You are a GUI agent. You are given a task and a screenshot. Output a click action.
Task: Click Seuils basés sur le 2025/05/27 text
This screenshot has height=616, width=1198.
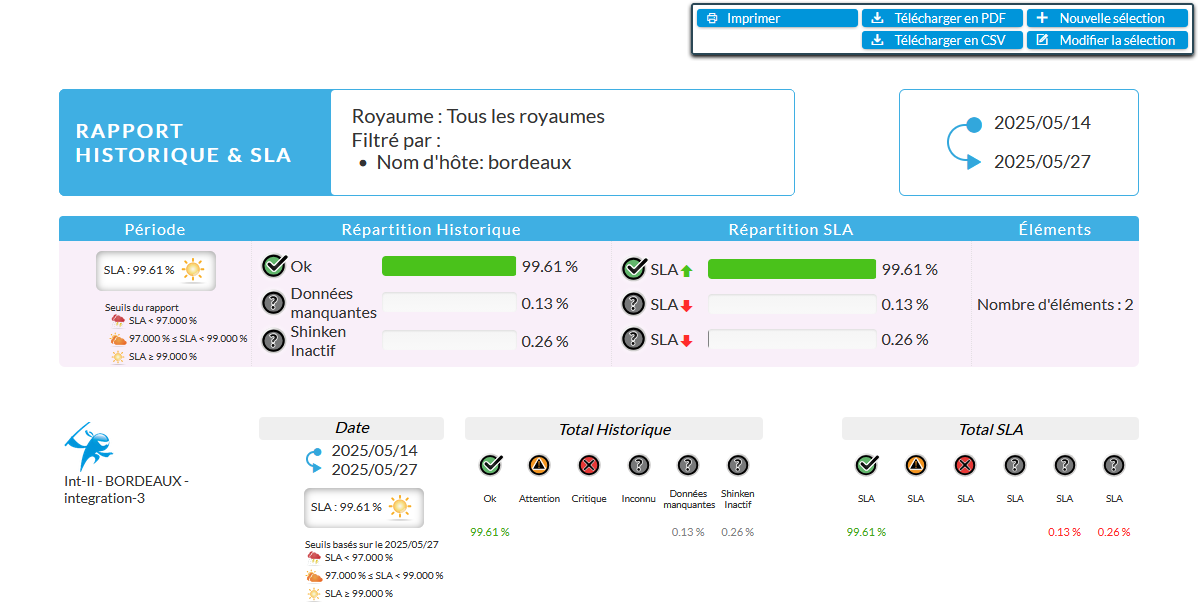(x=371, y=545)
